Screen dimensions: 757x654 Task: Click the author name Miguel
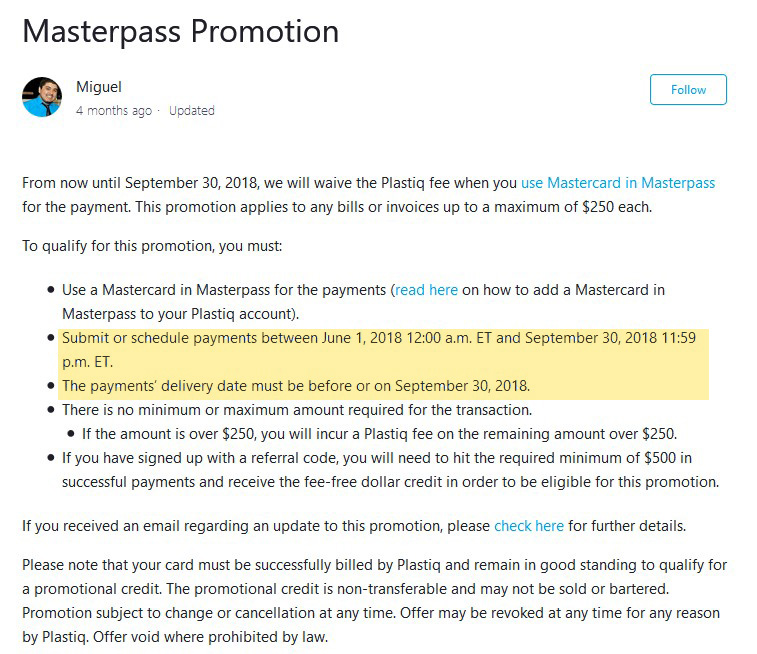tap(98, 87)
